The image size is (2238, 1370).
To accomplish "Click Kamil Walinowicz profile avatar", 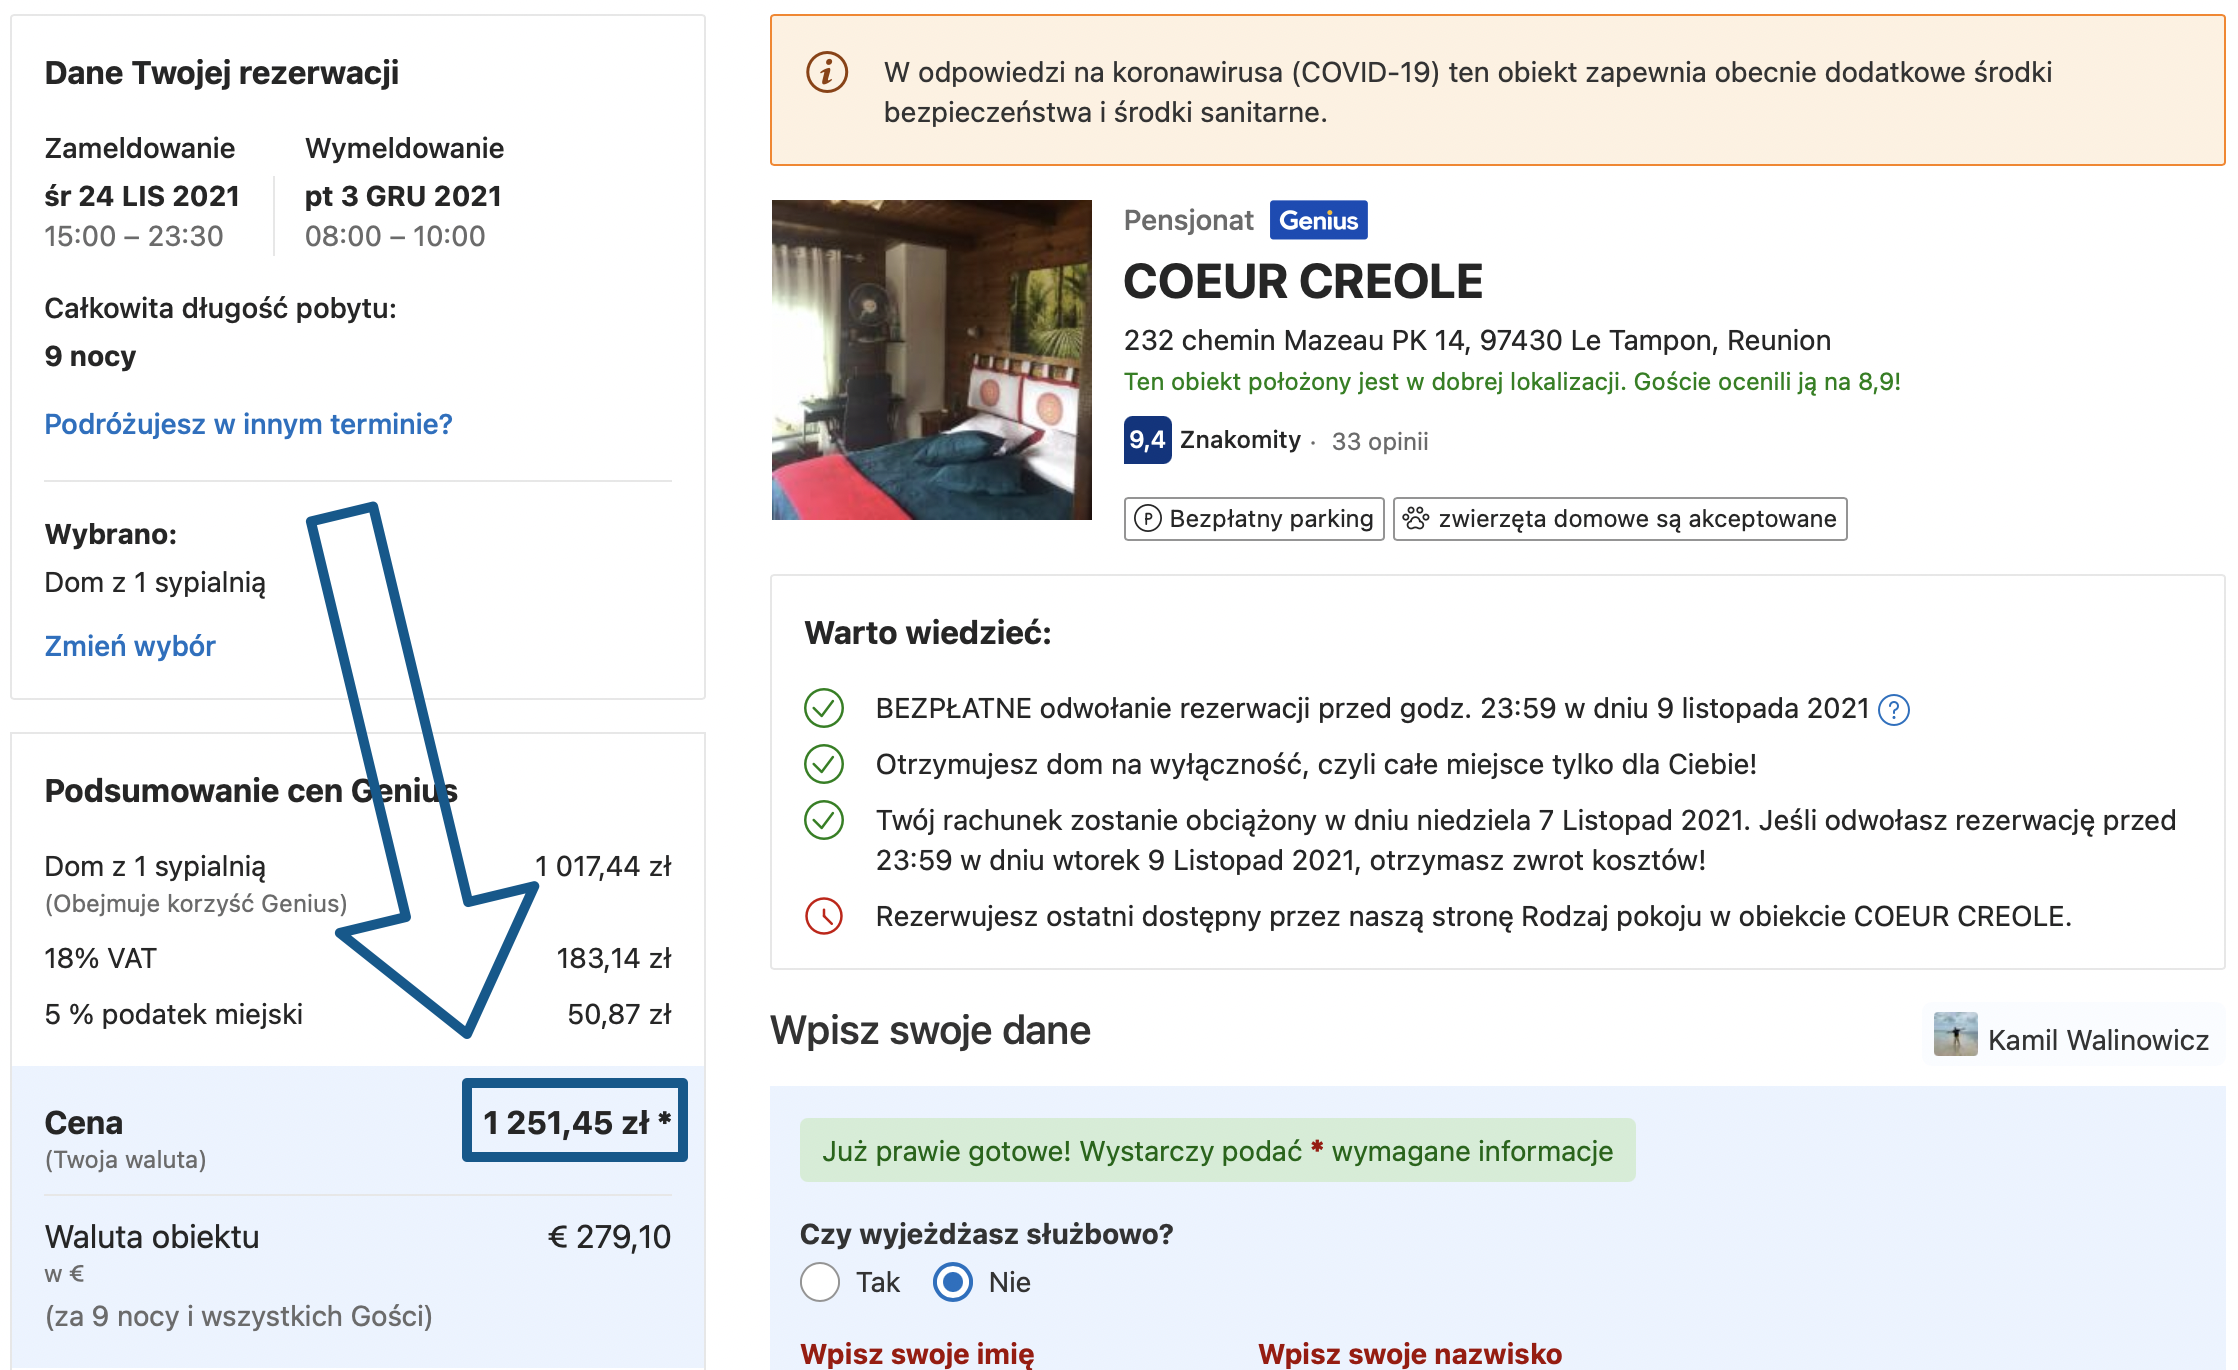I will pyautogui.click(x=1955, y=1035).
